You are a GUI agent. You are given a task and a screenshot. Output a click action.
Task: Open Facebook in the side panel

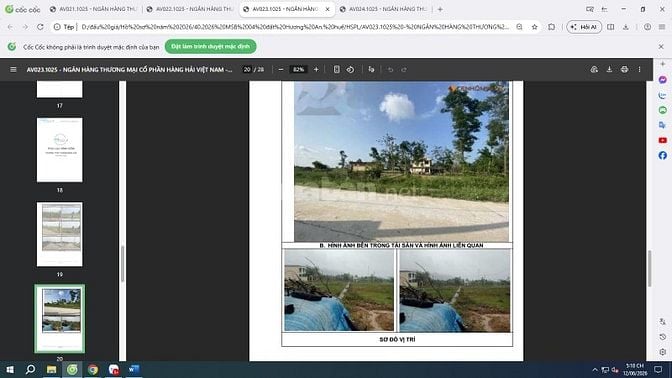point(663,155)
